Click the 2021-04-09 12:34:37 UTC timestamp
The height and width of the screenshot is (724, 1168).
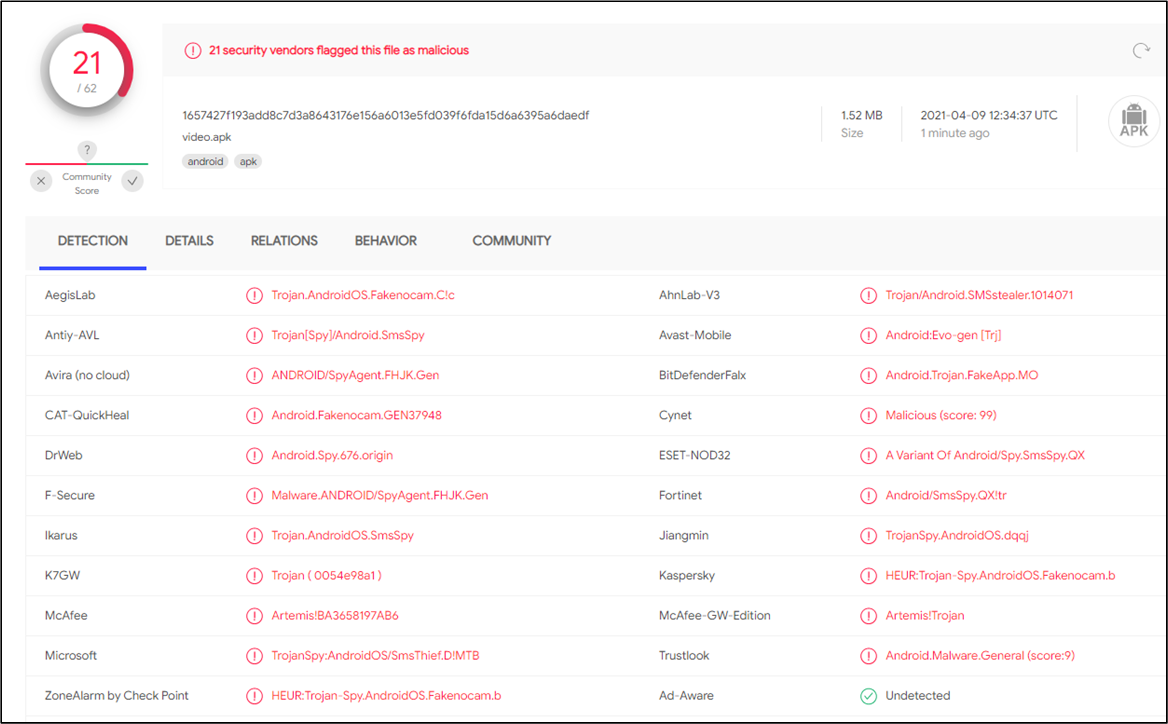pyautogui.click(x=988, y=115)
